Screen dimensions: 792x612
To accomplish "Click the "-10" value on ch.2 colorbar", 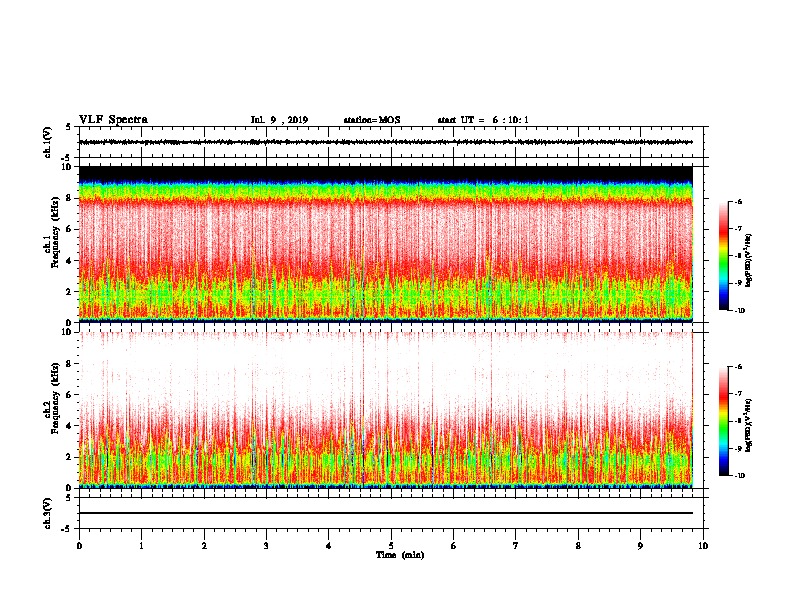I will (739, 476).
